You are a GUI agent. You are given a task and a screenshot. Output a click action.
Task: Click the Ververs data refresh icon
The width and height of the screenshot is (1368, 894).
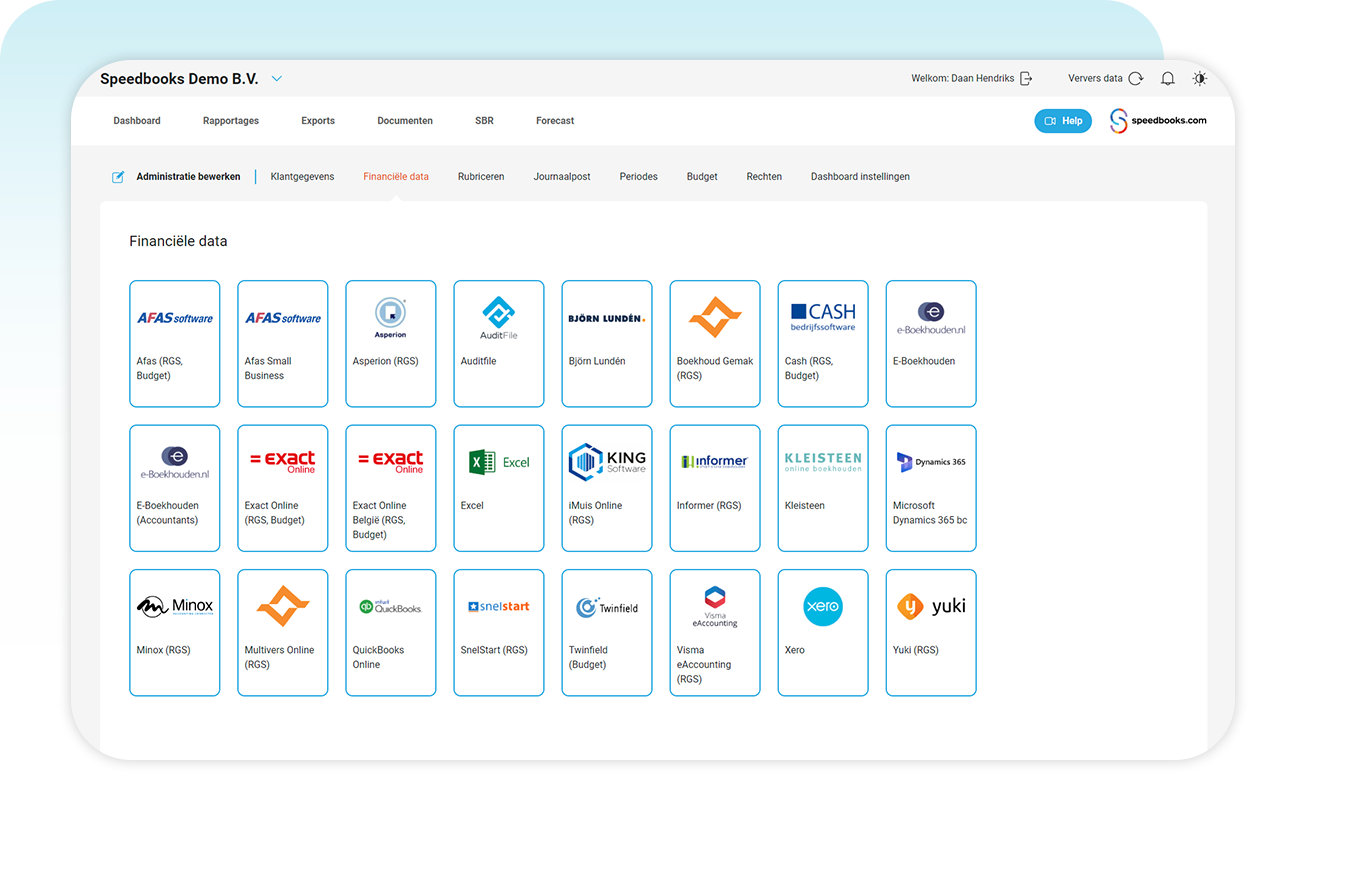[x=1135, y=78]
